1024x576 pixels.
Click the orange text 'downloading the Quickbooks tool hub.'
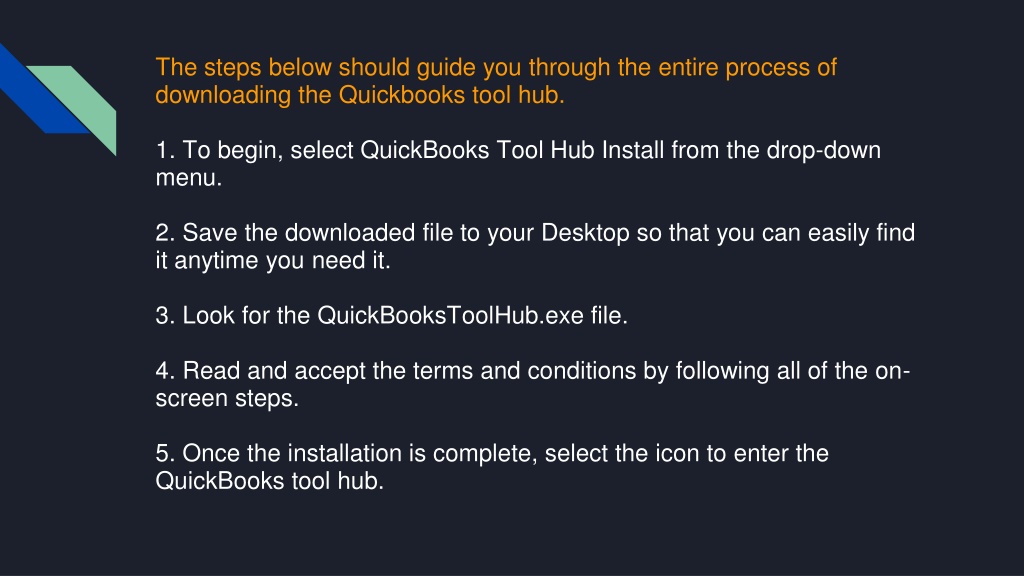[360, 95]
